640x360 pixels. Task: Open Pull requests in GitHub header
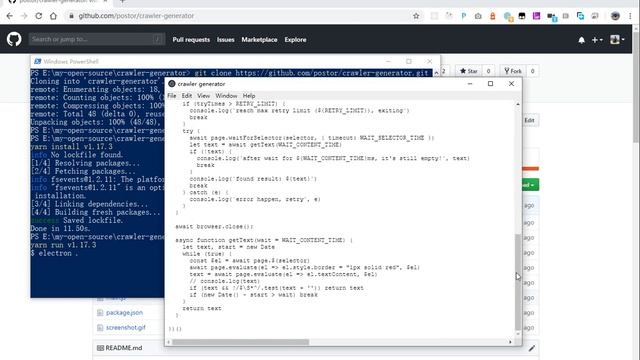click(191, 40)
